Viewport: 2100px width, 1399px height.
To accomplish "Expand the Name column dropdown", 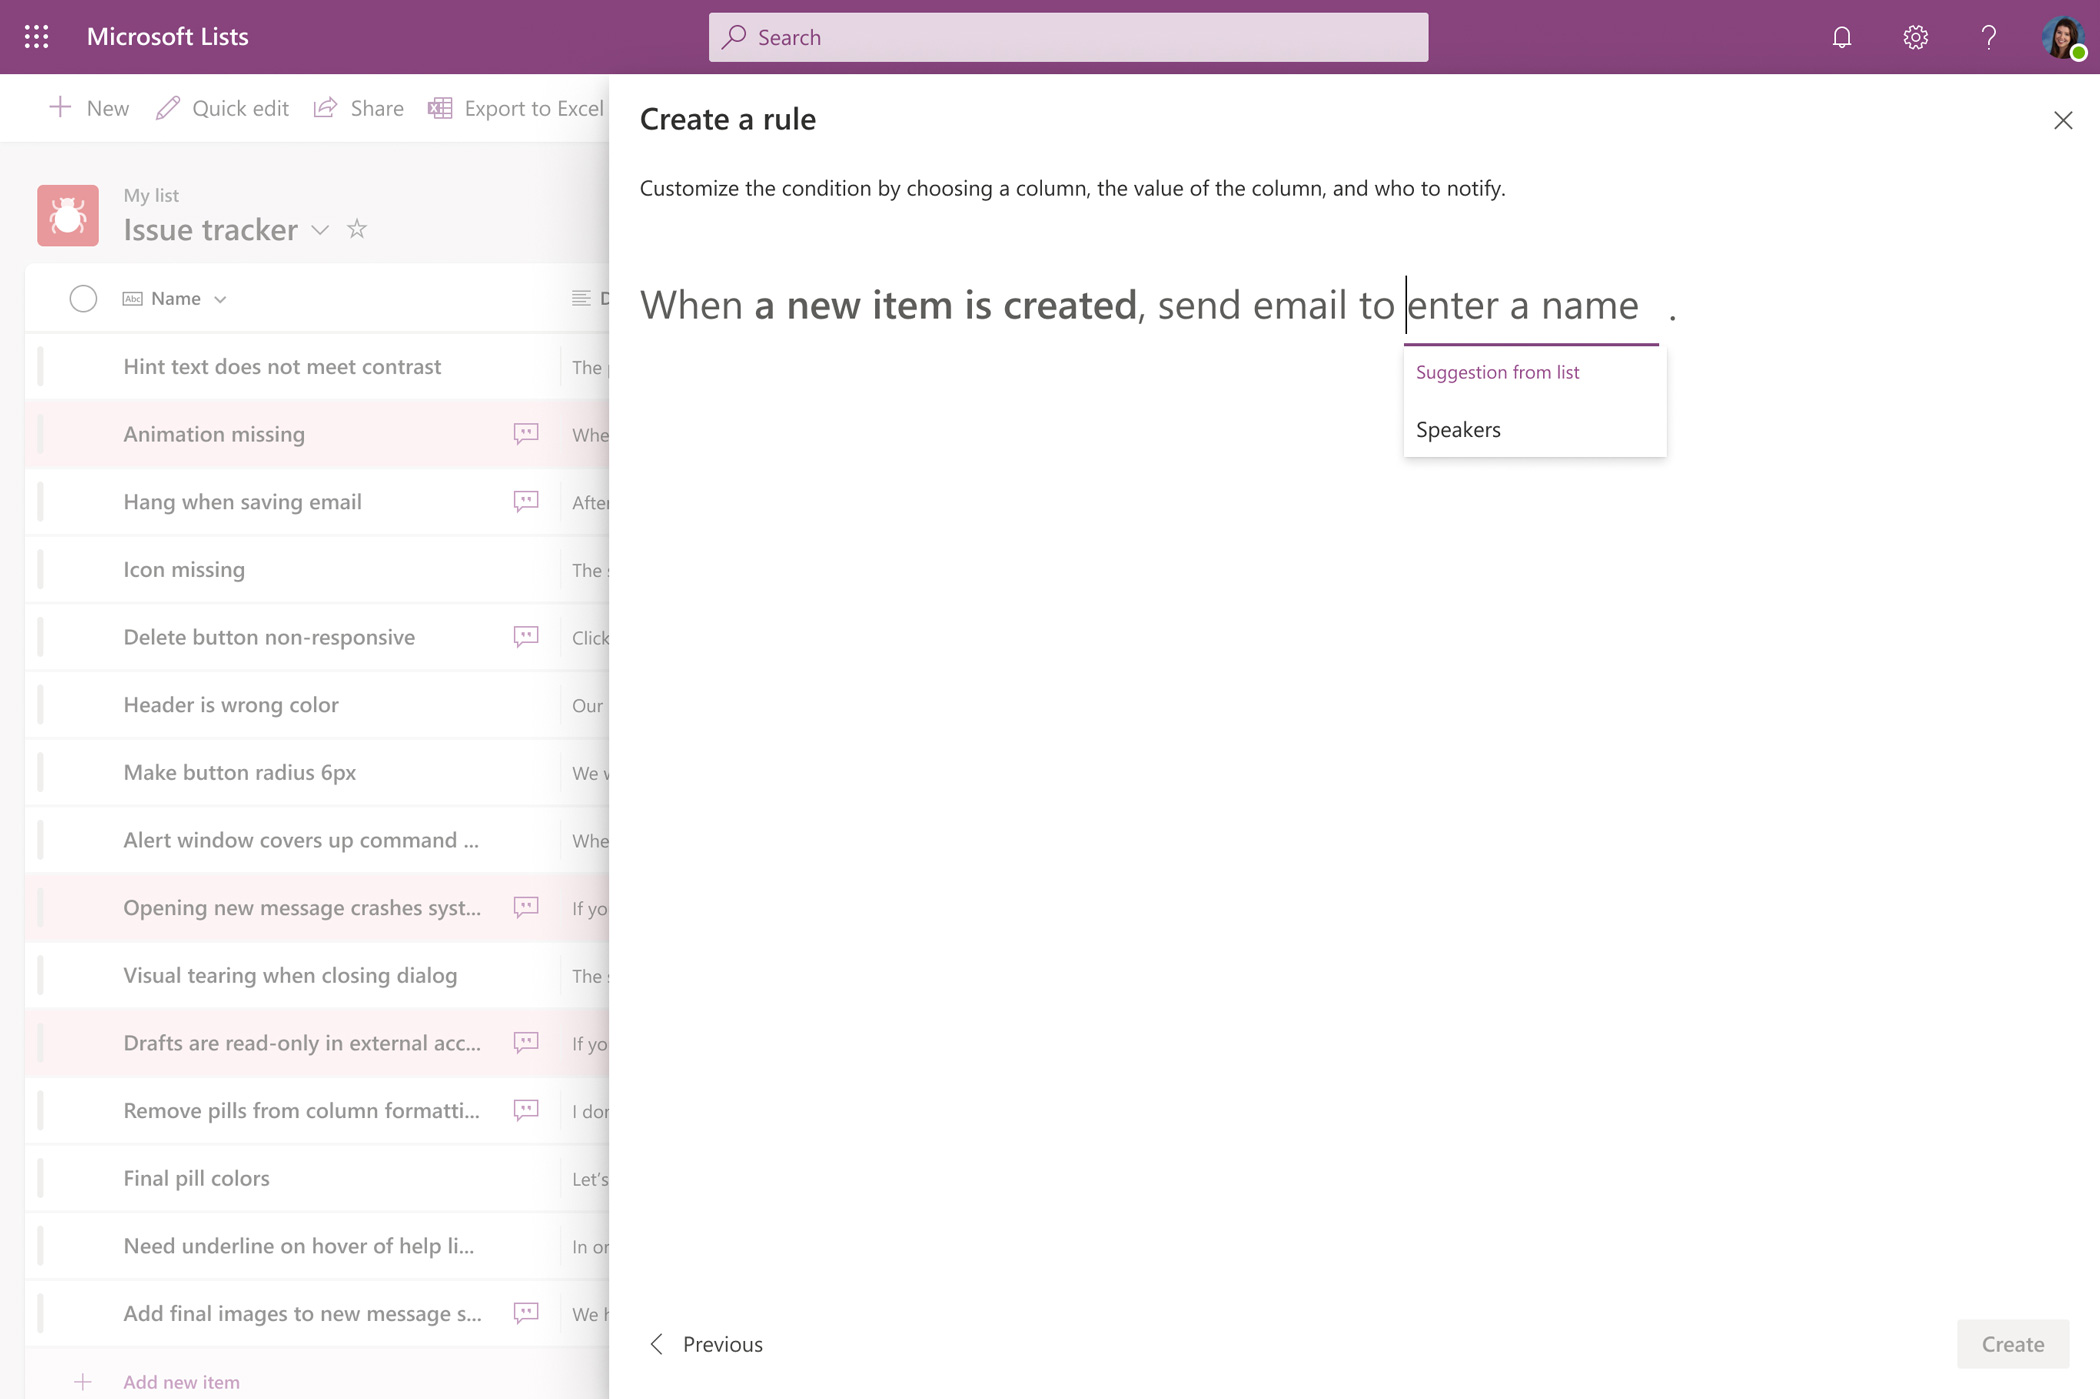I will click(221, 299).
